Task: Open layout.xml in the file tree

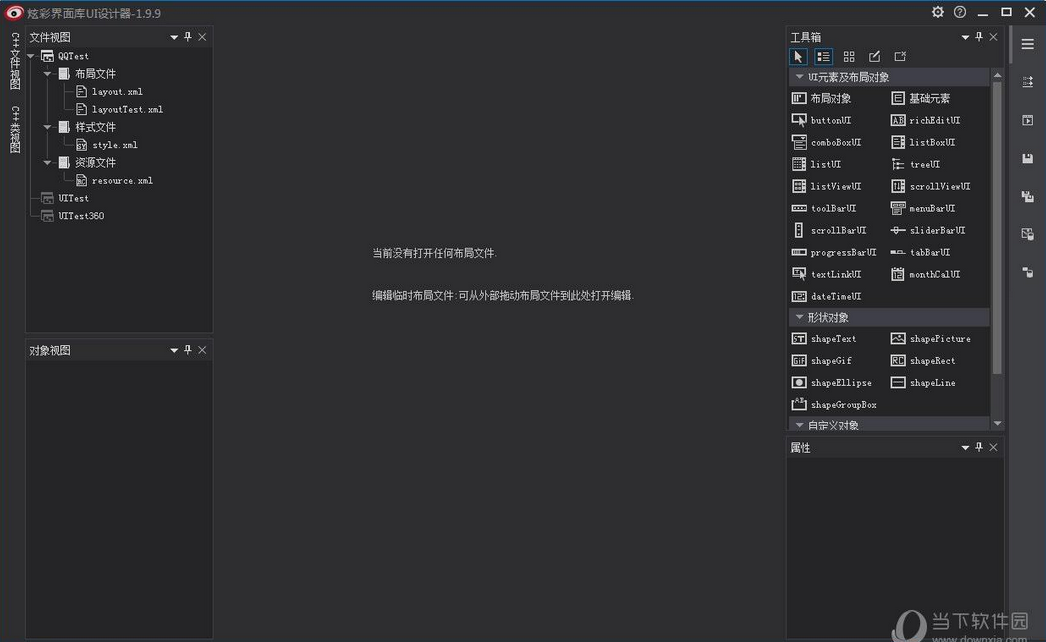Action: tap(109, 92)
